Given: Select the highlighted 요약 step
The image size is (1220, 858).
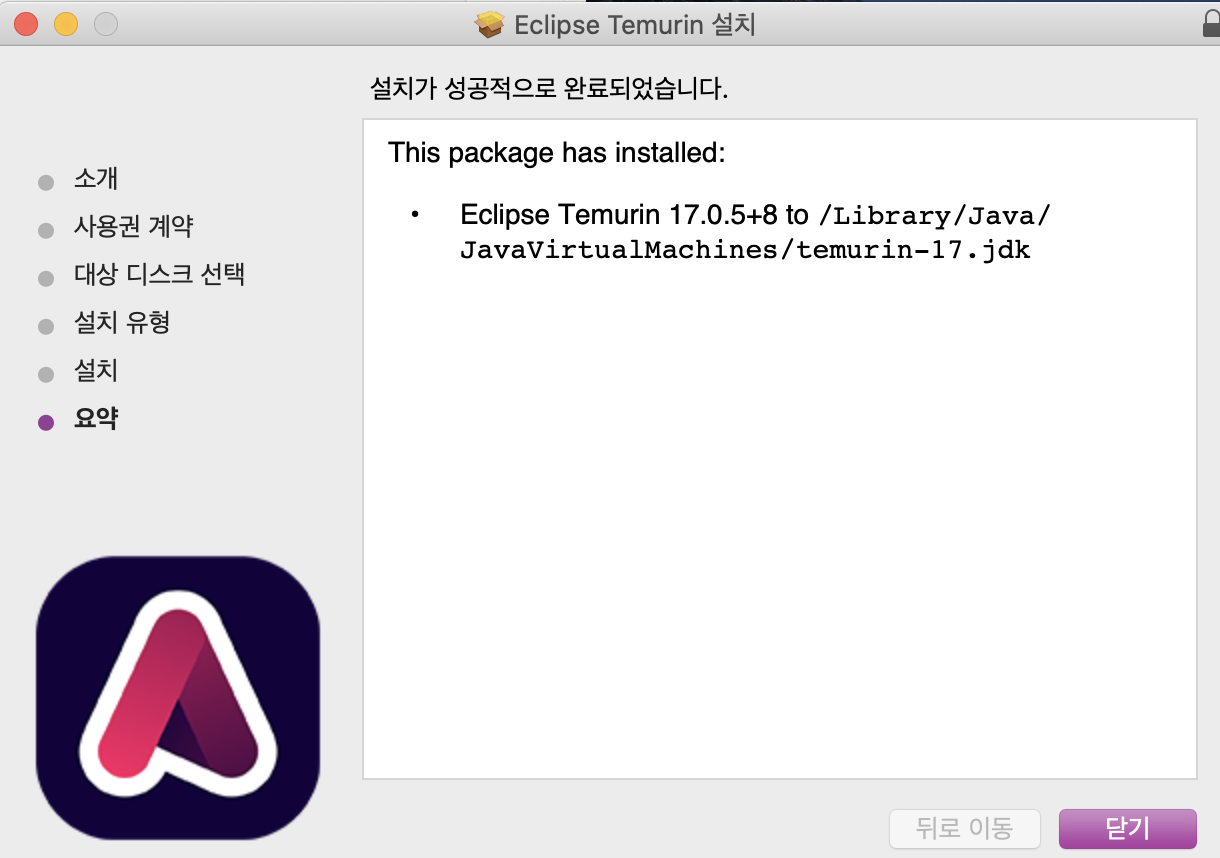Looking at the screenshot, I should click(96, 419).
